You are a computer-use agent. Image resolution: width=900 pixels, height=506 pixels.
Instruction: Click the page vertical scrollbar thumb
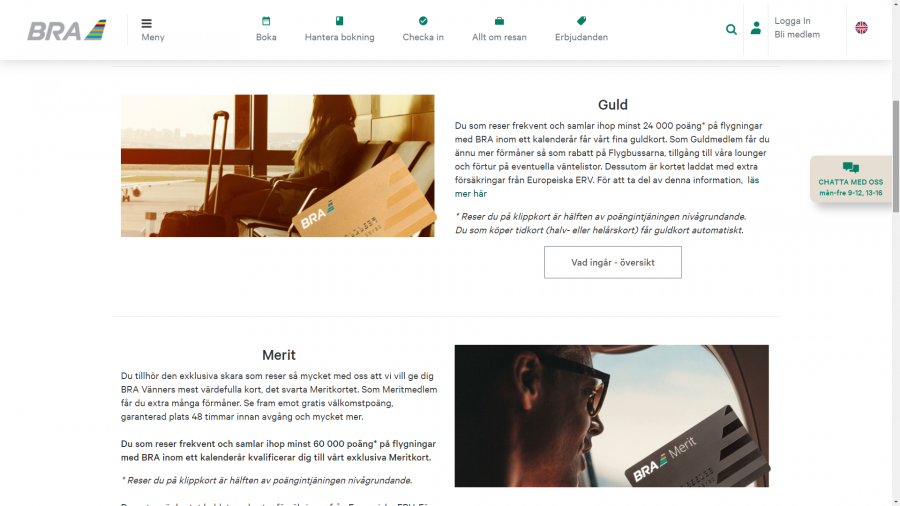click(x=895, y=156)
